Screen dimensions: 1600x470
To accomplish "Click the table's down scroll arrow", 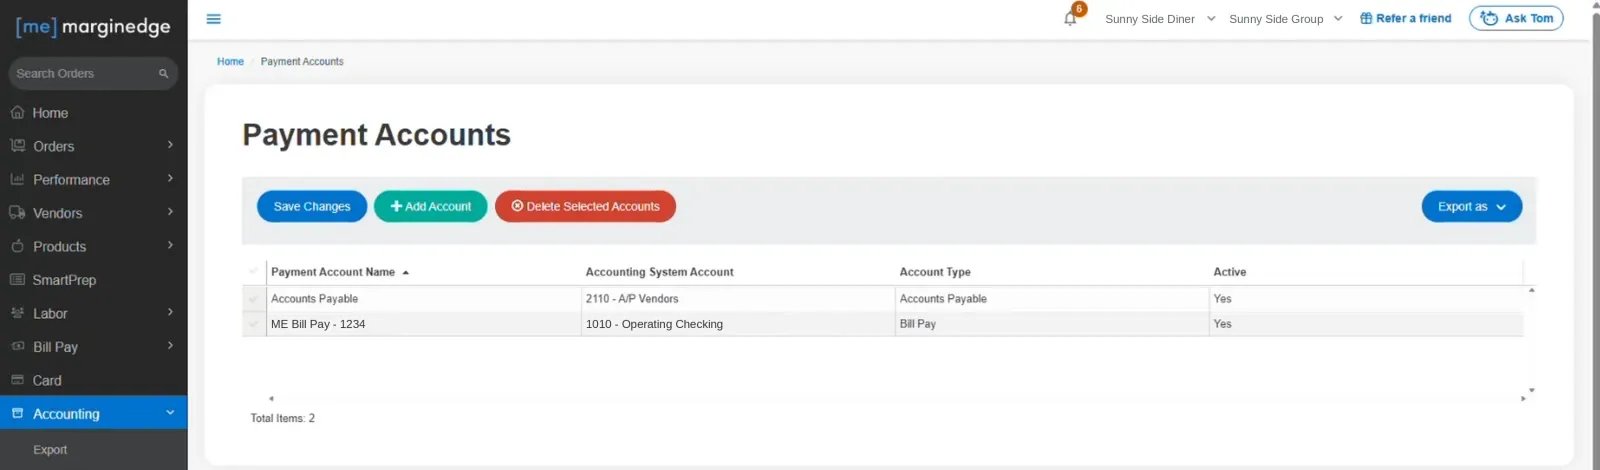I will click(1531, 390).
